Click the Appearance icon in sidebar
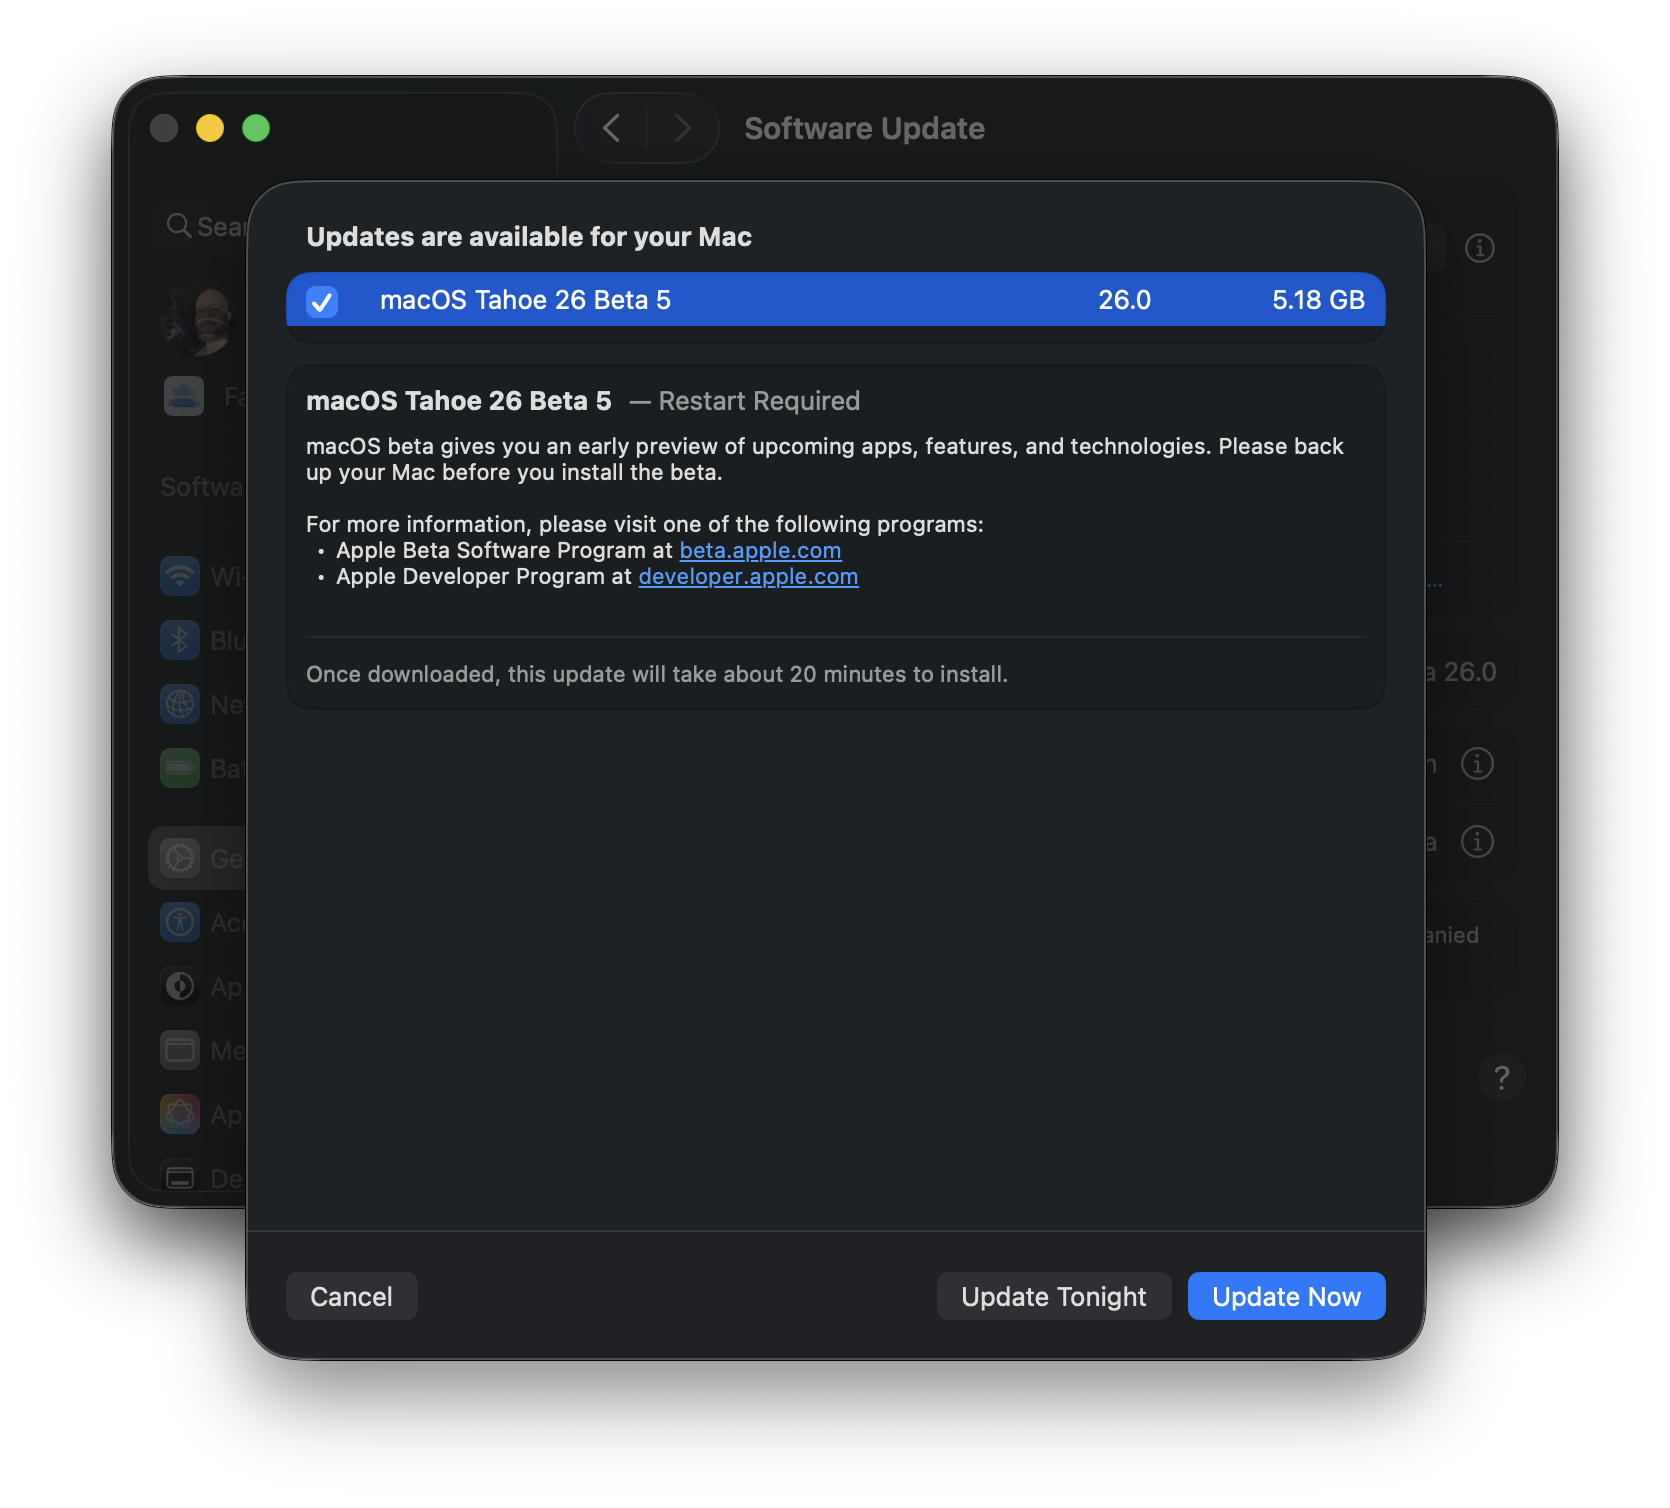 pyautogui.click(x=180, y=986)
